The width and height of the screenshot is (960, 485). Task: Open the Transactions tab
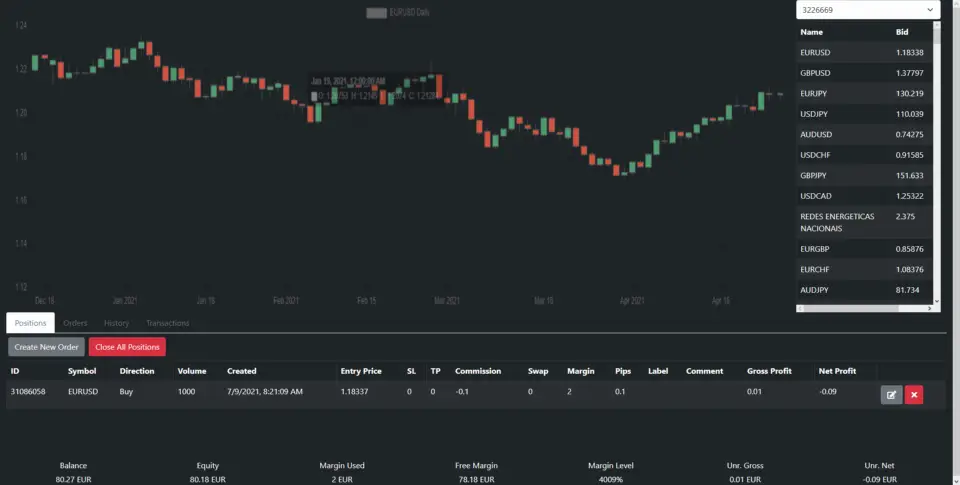click(168, 323)
